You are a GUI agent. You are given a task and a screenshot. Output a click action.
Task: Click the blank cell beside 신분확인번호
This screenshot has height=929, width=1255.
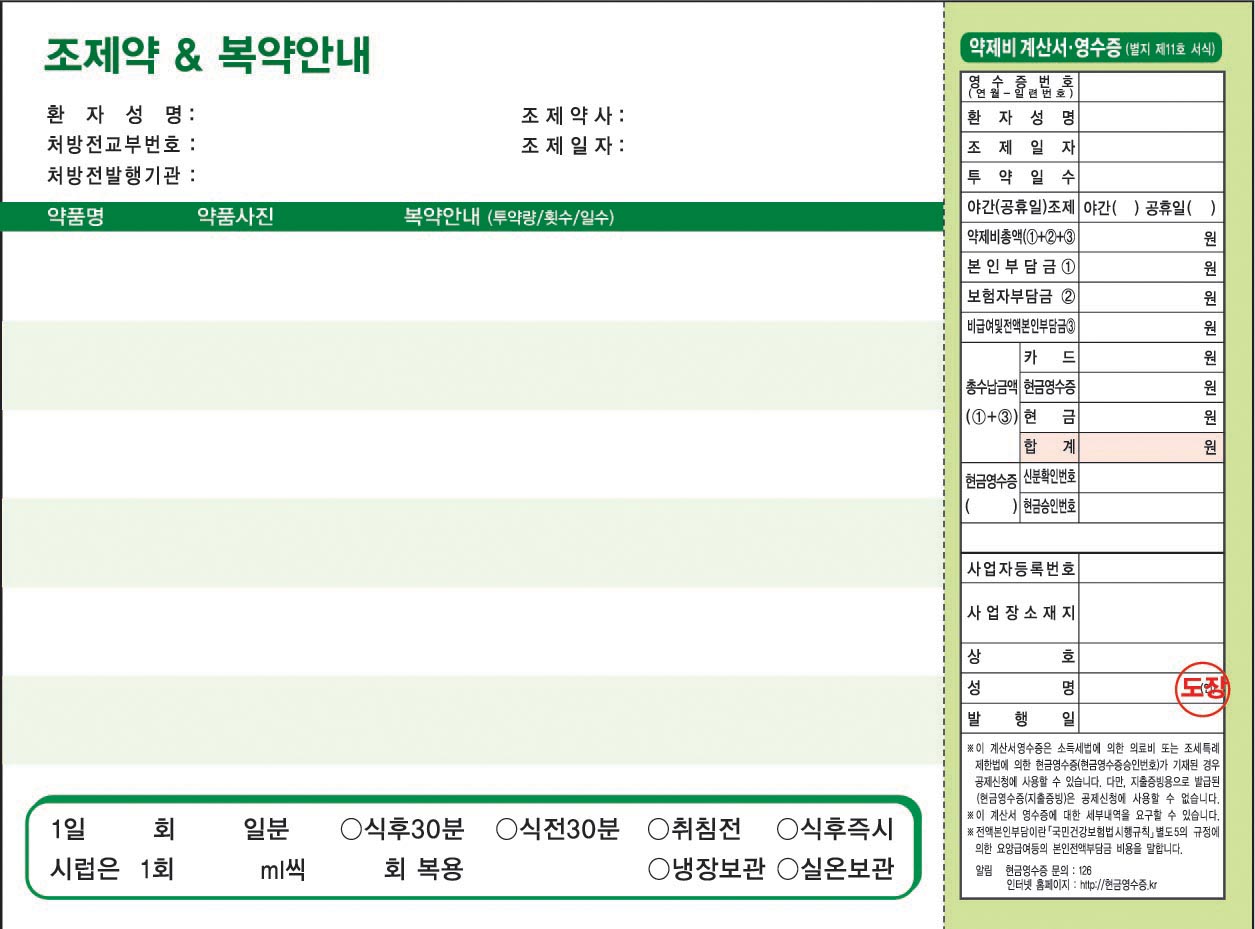1151,478
